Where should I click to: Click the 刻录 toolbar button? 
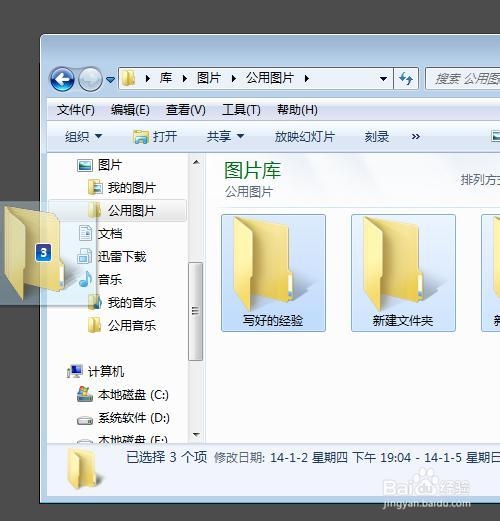[x=377, y=137]
